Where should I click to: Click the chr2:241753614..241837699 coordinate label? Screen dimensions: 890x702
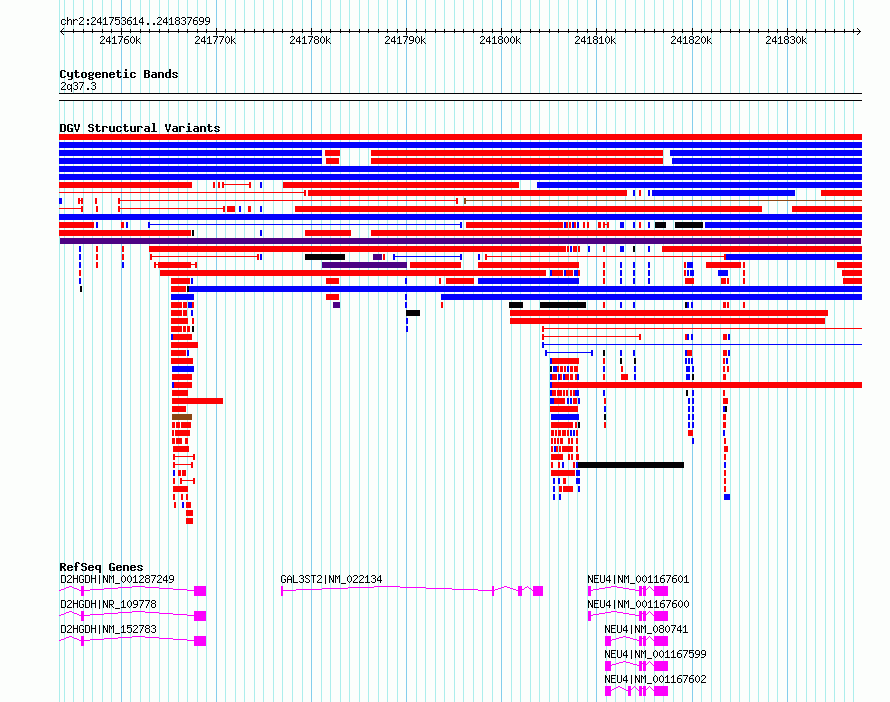click(135, 21)
